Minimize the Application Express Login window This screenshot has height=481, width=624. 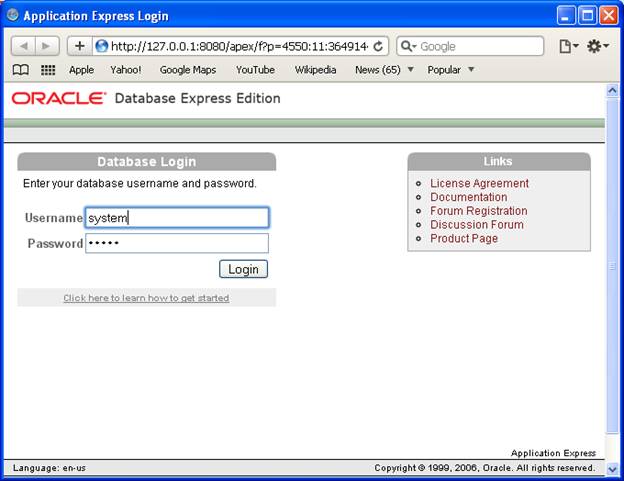[x=566, y=16]
